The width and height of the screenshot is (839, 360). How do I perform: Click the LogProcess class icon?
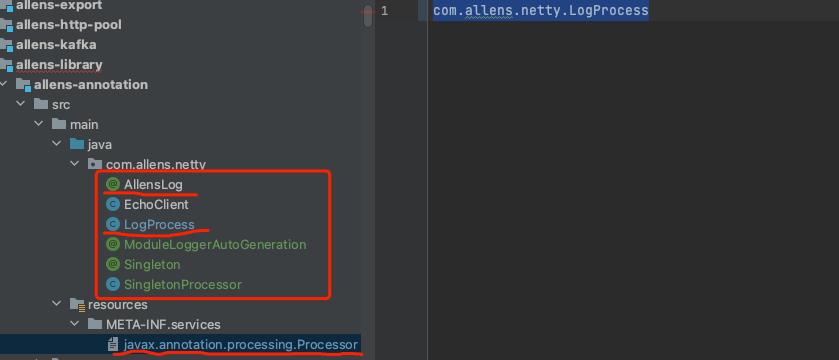pos(113,225)
